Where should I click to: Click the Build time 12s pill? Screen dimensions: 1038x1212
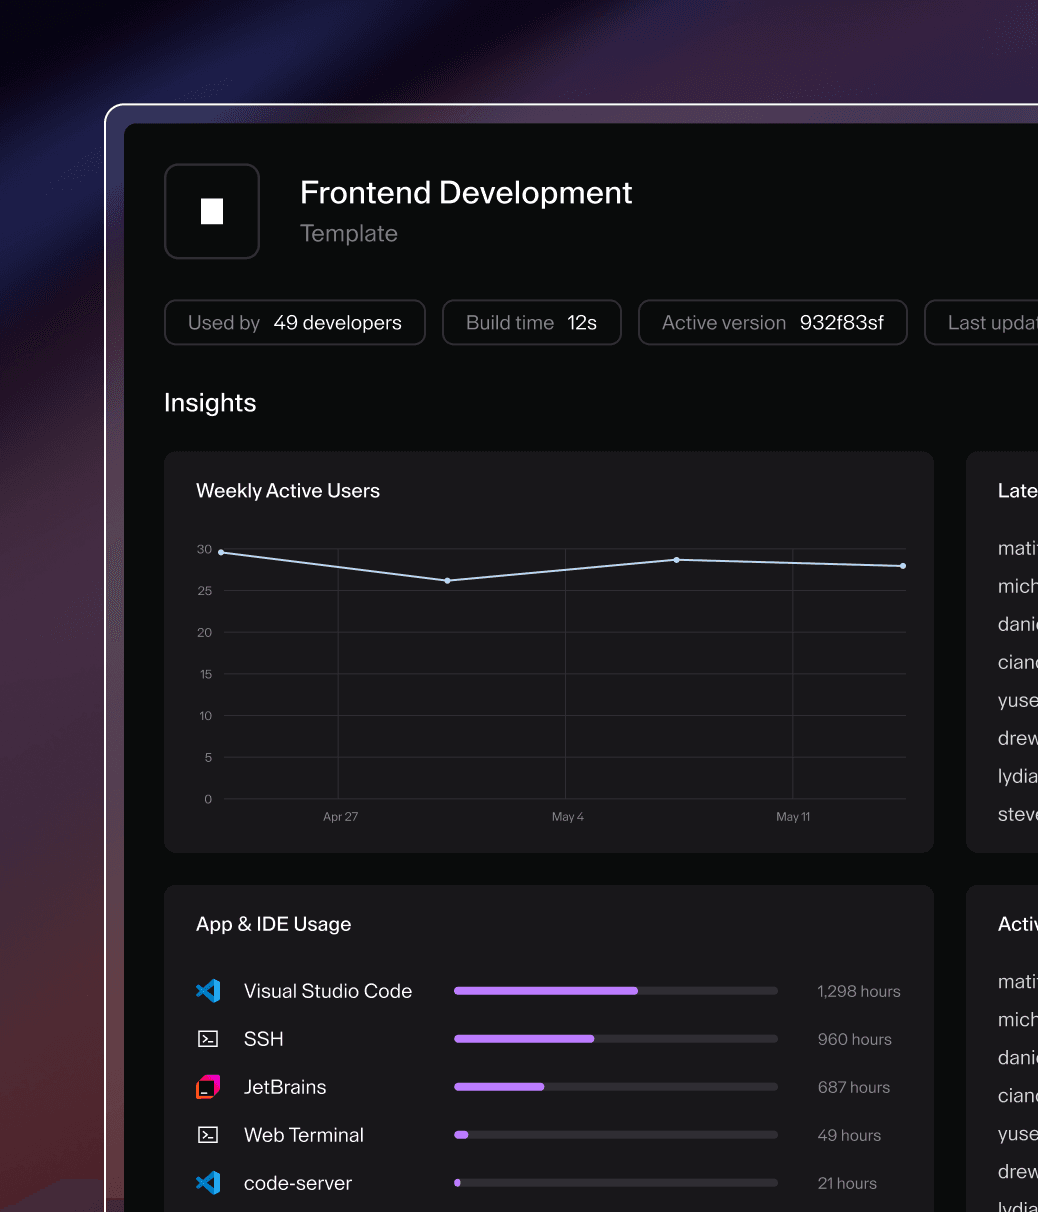click(532, 323)
